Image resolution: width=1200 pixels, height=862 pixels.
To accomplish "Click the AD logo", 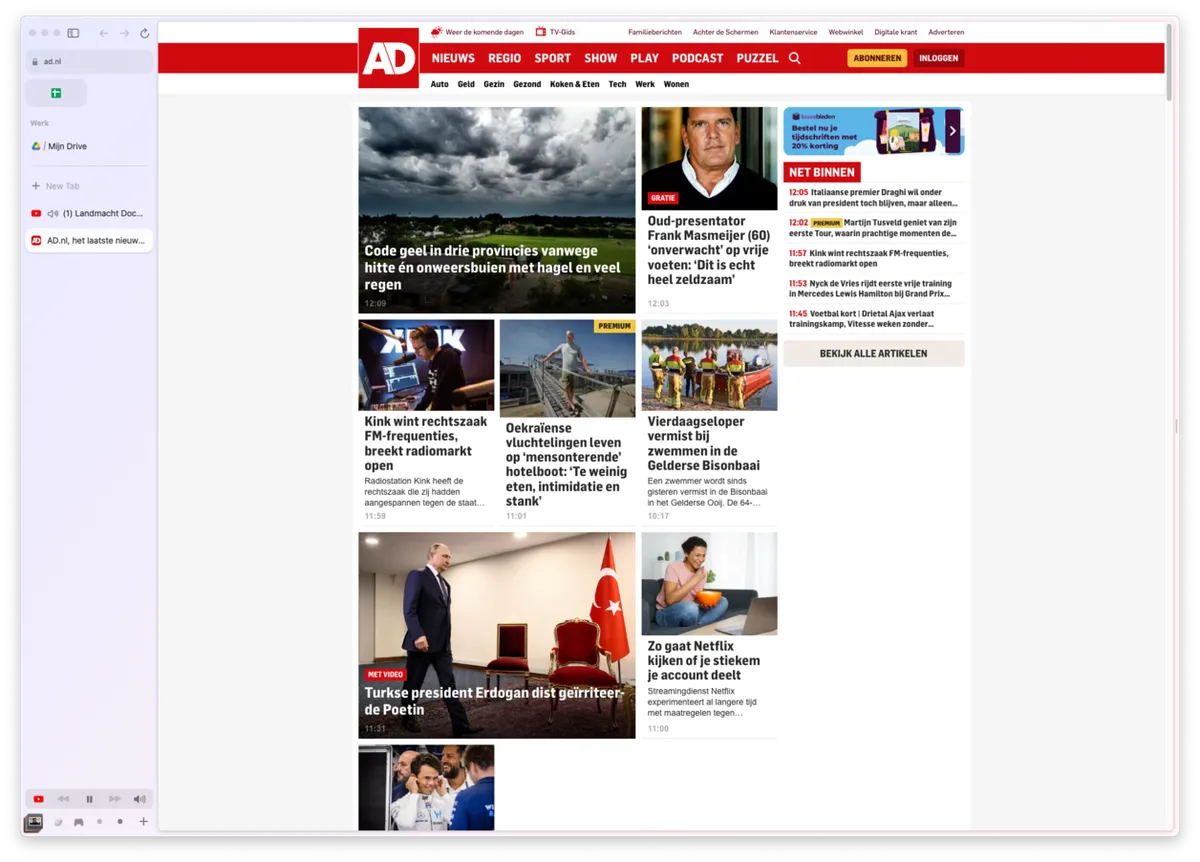I will [x=389, y=59].
